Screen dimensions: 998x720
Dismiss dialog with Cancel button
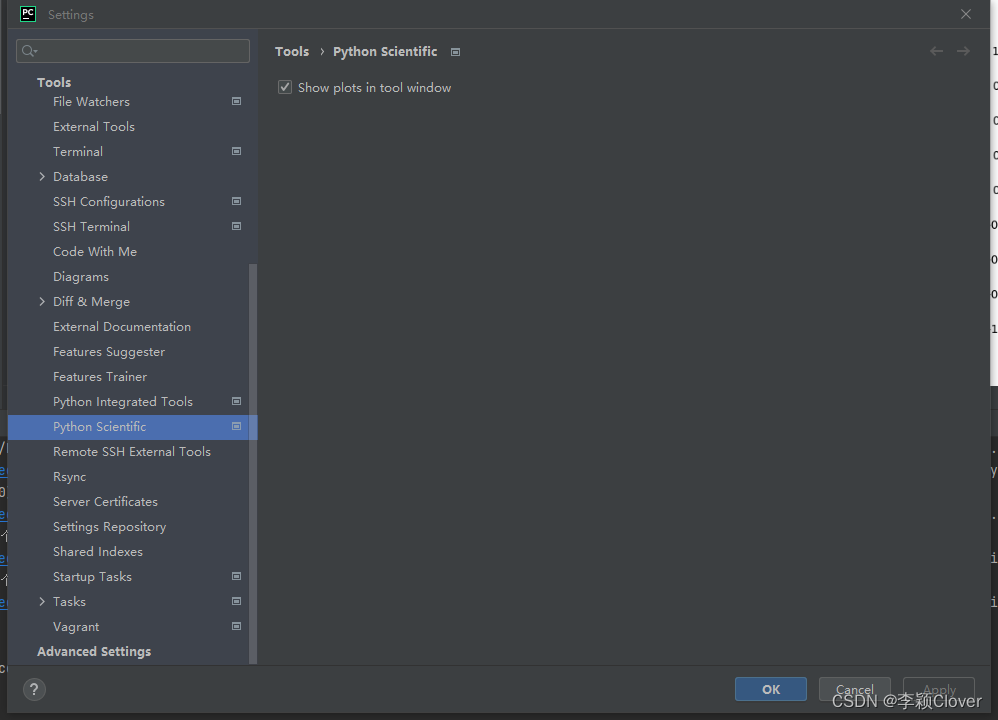[854, 689]
